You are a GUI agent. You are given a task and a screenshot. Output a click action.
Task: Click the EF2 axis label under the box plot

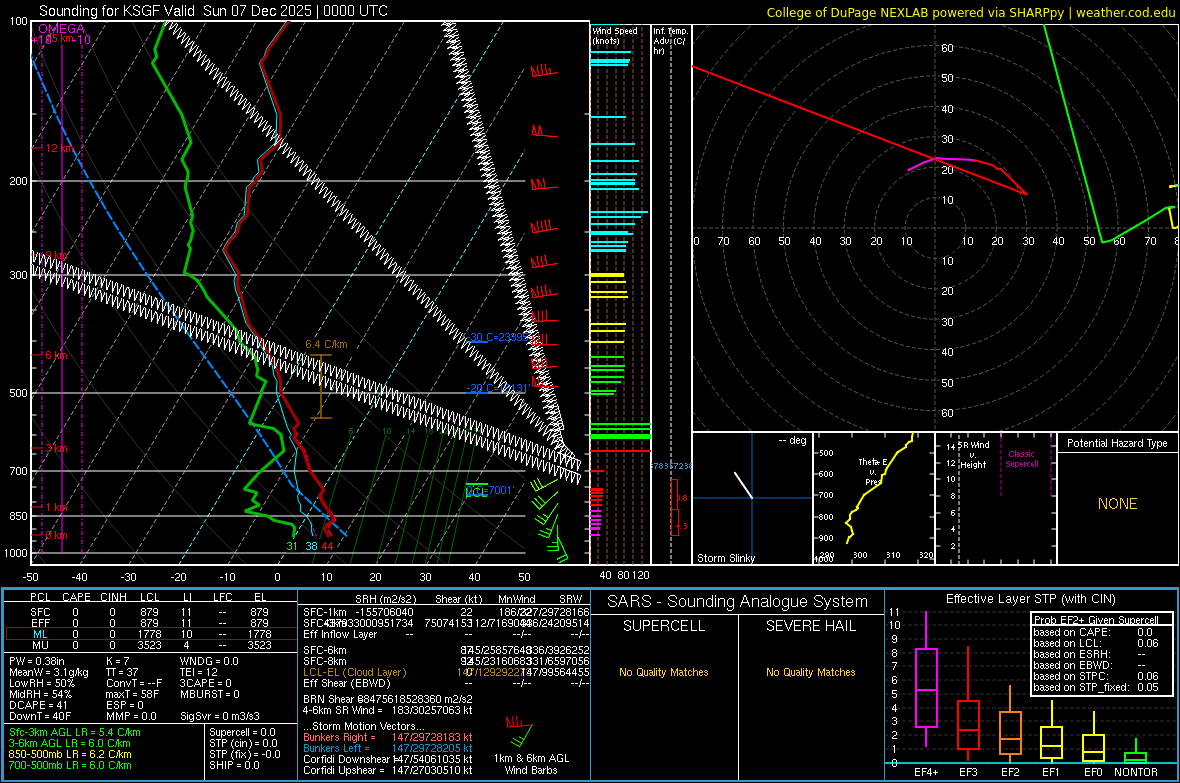(1010, 772)
